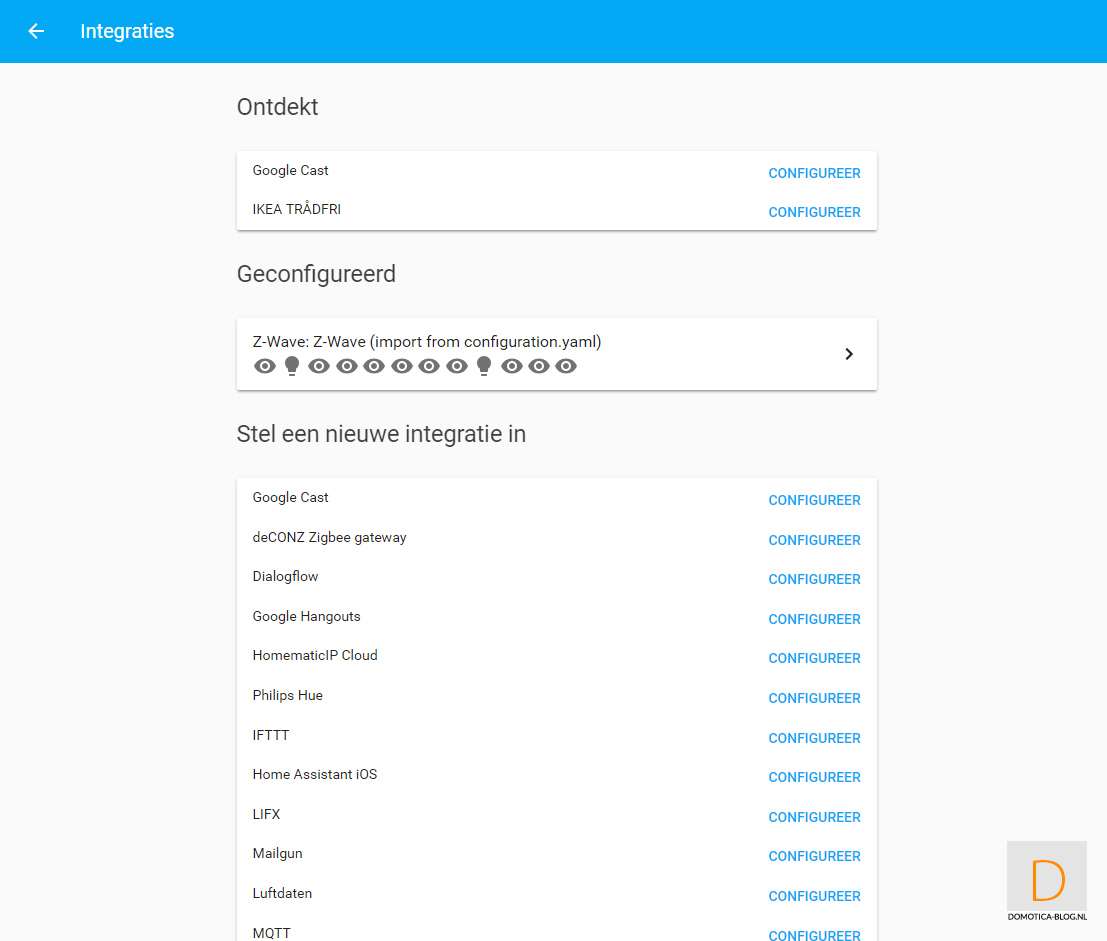Click Configureer for LIFX
The width and height of the screenshot is (1107, 941).
point(814,817)
